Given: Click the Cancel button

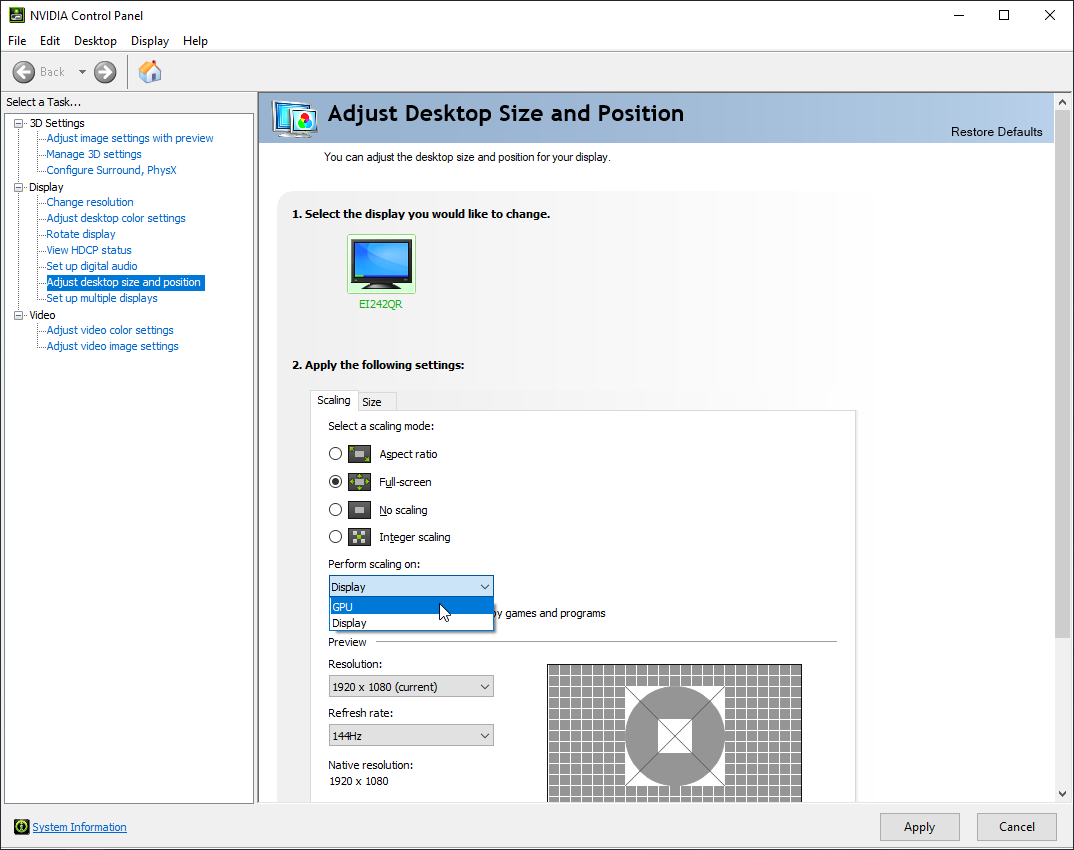Looking at the screenshot, I should (1016, 827).
